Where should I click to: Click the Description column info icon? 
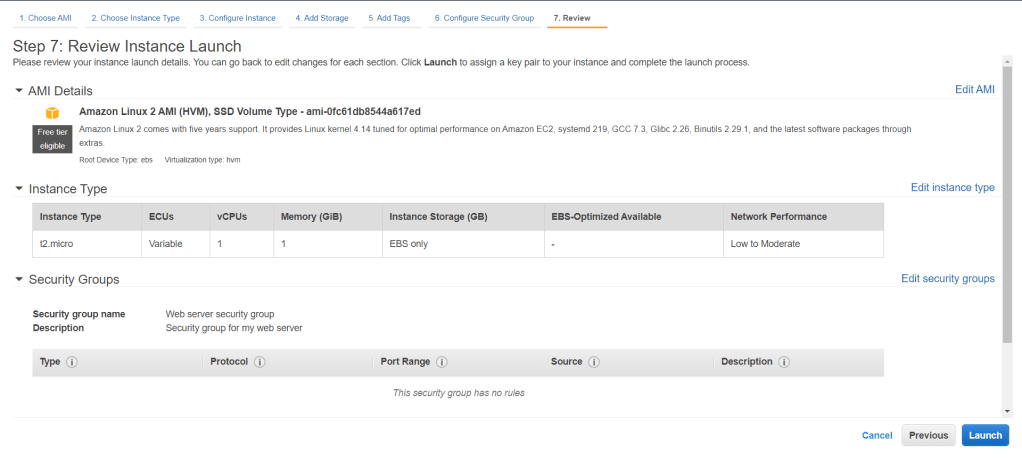coord(785,362)
